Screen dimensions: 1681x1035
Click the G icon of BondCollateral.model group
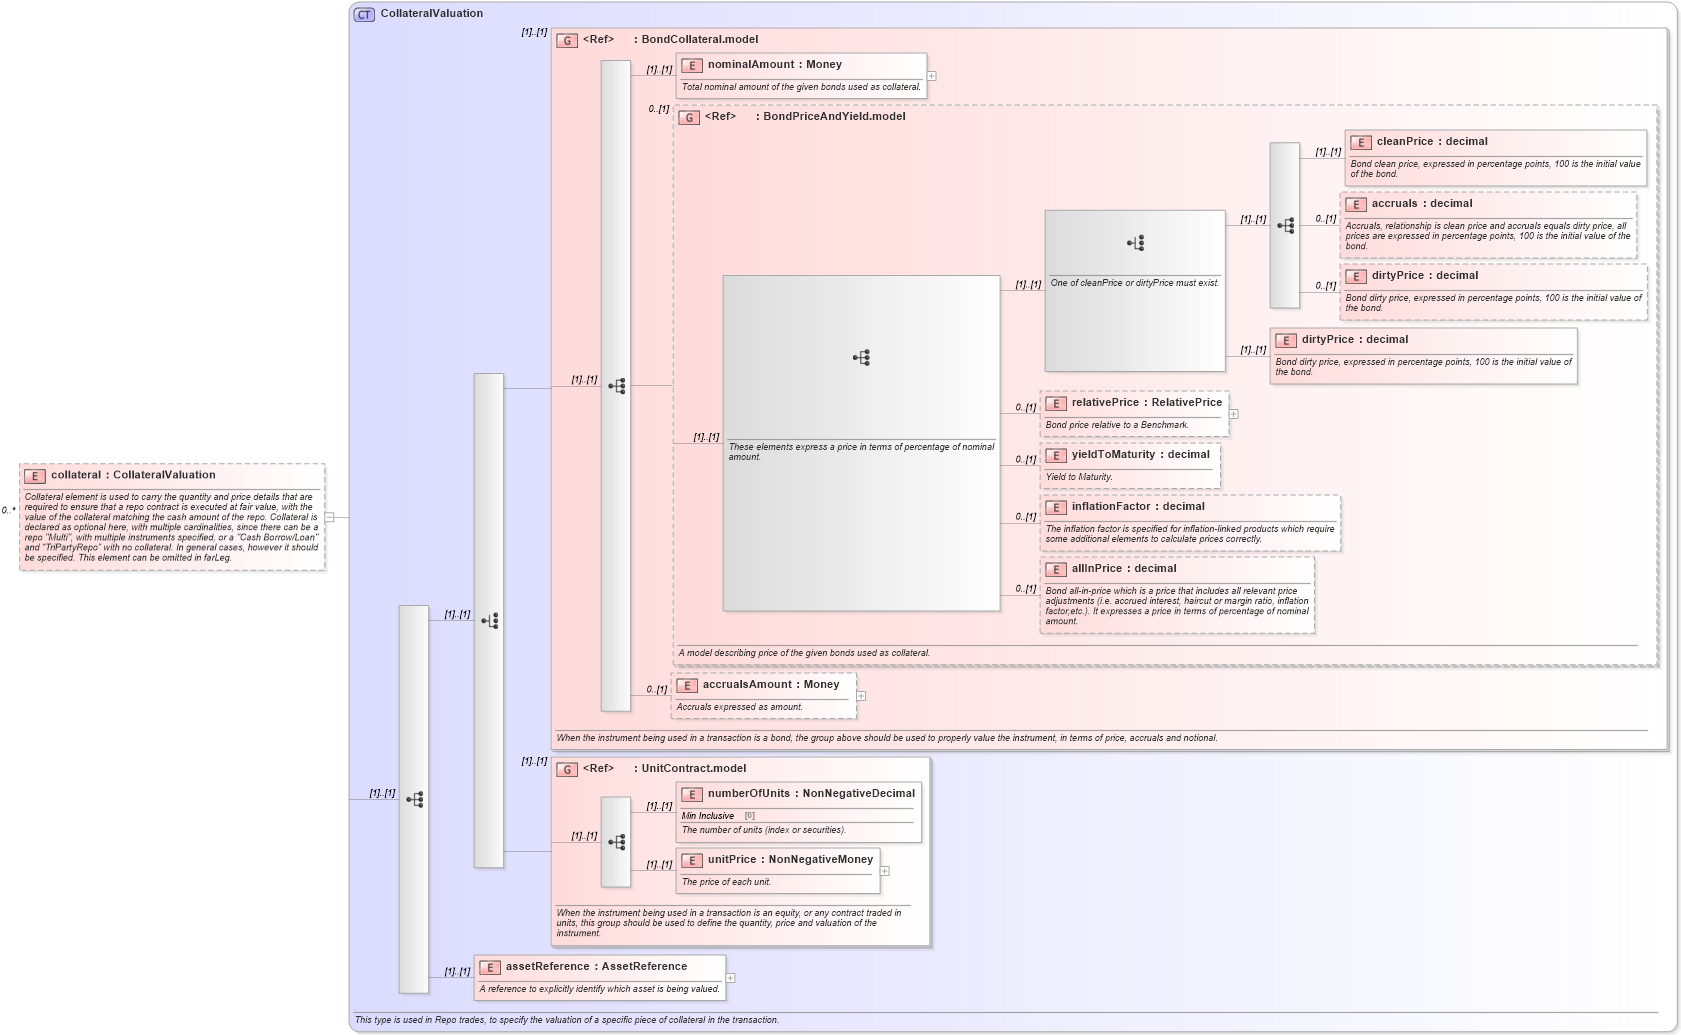569,40
